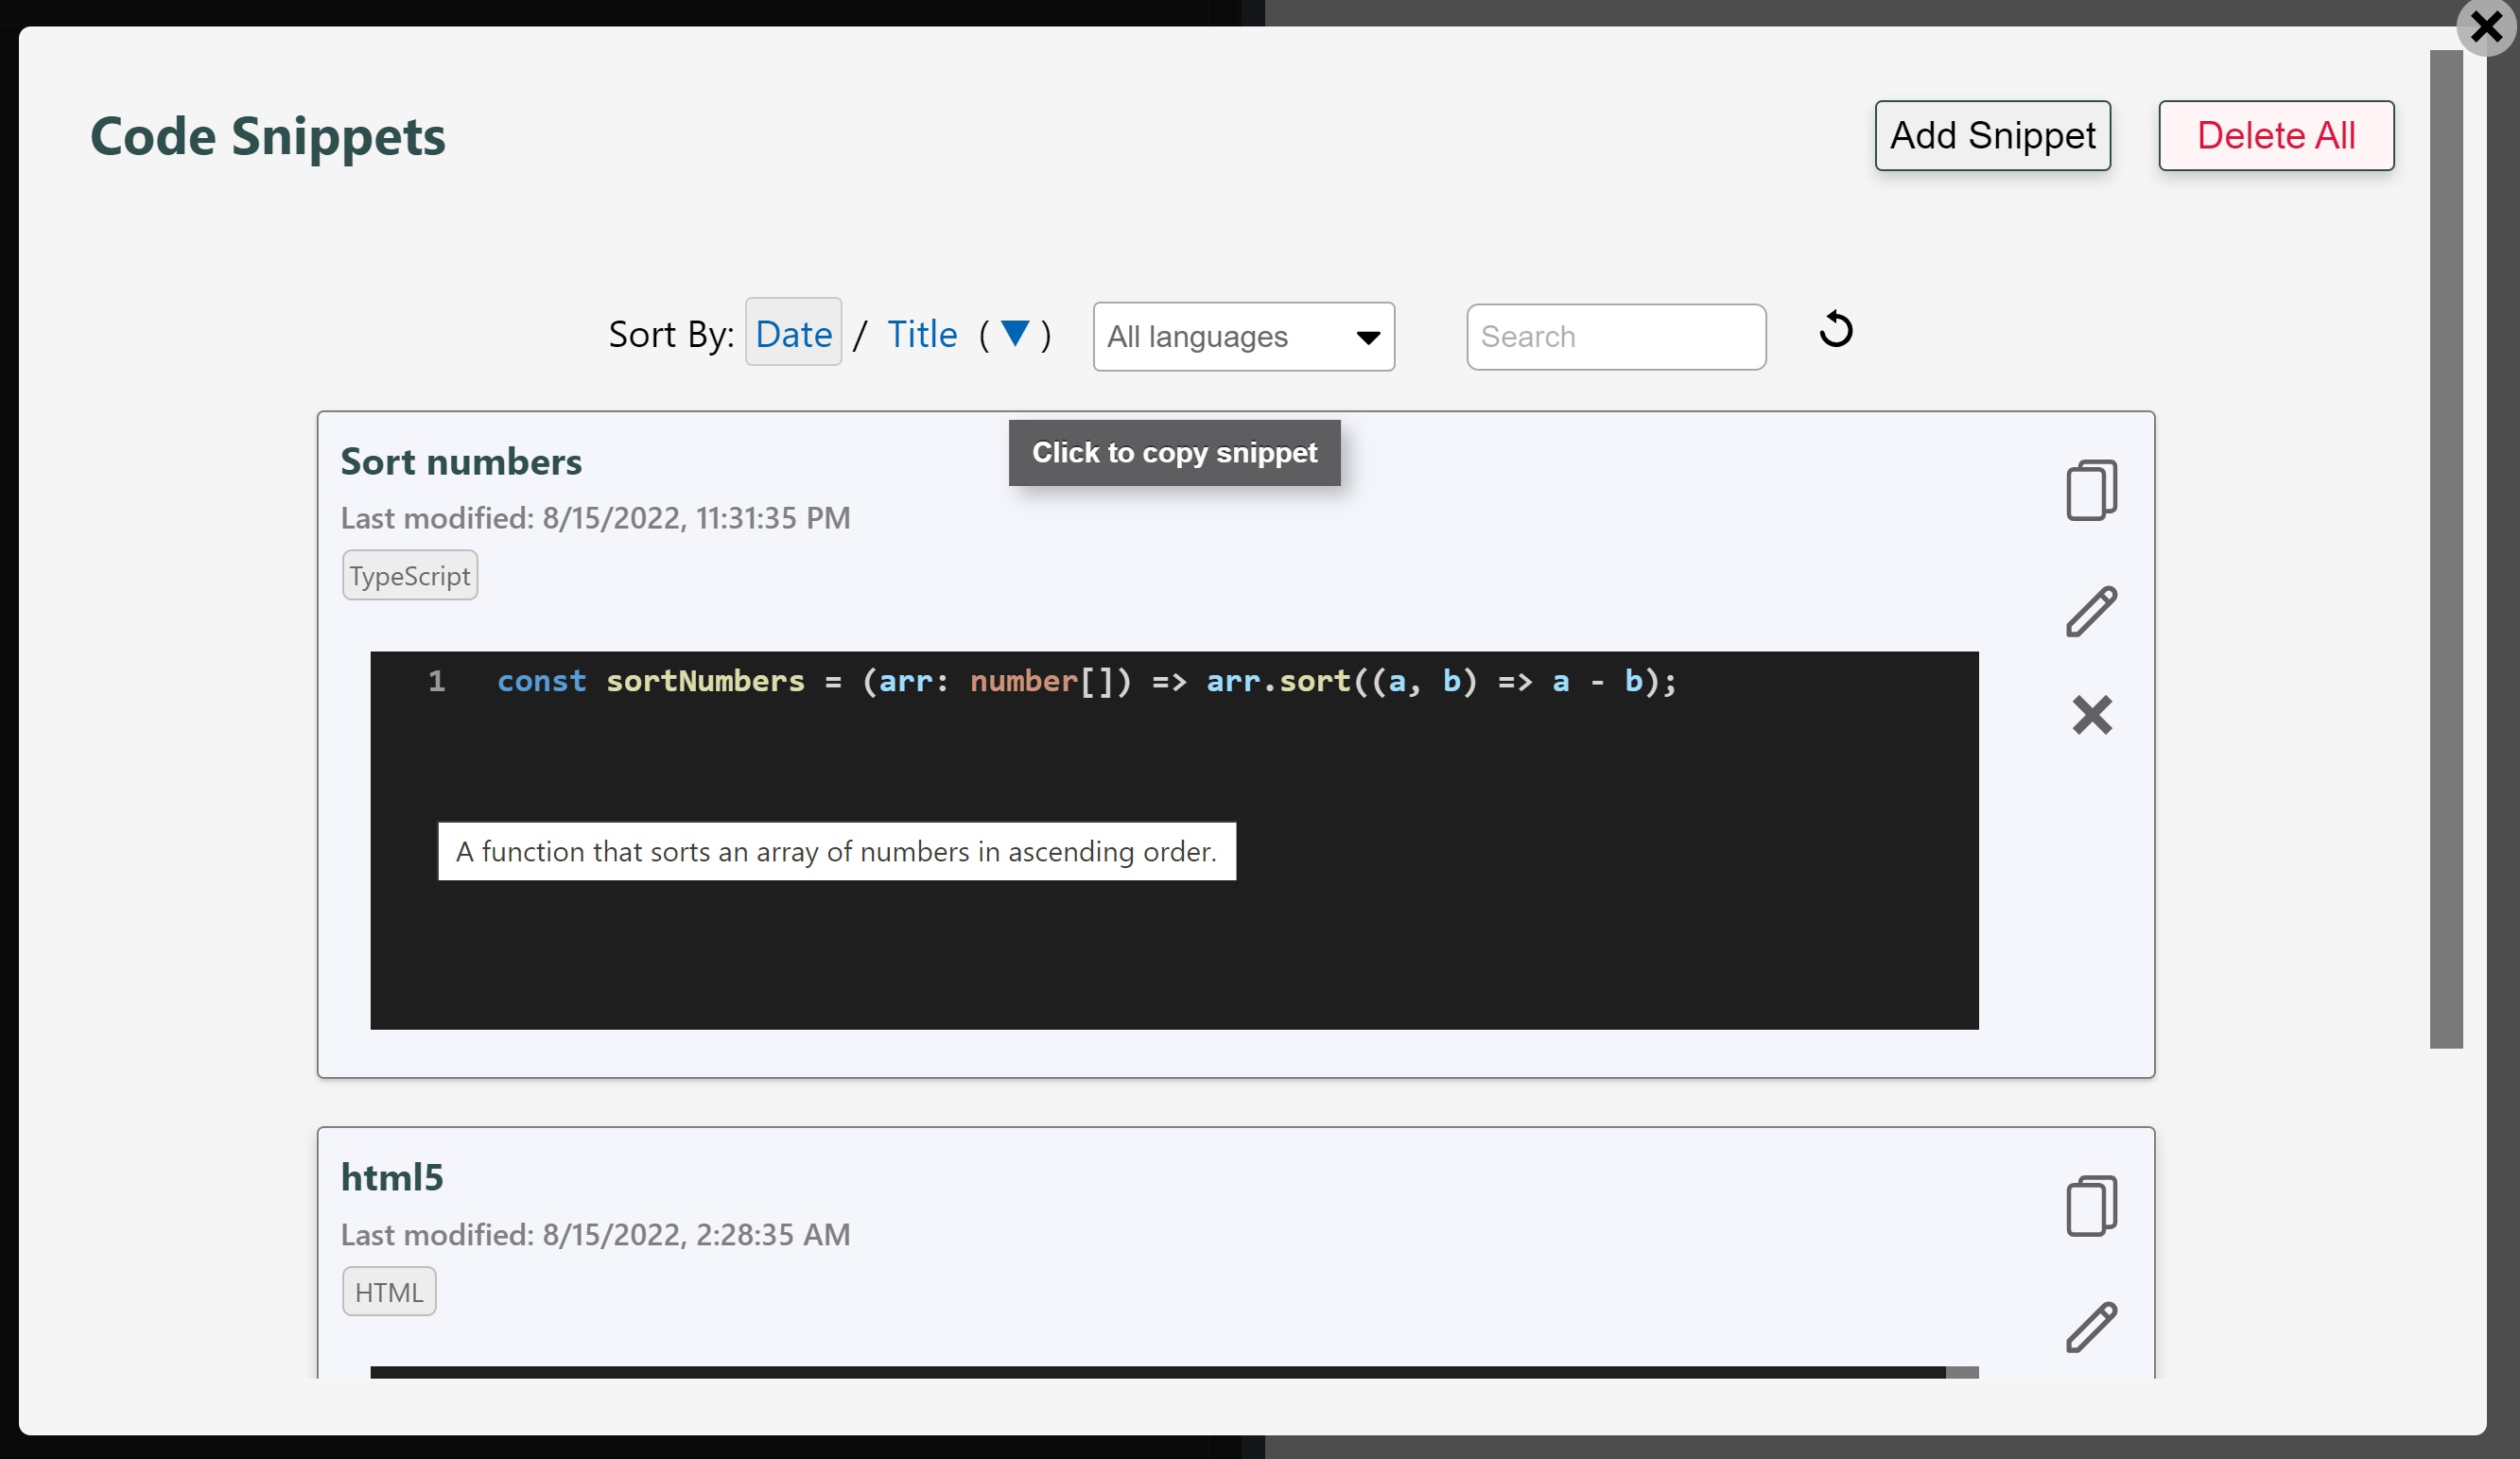Sort snippets by Title
Viewport: 2520px width, 1459px height.
click(x=920, y=334)
